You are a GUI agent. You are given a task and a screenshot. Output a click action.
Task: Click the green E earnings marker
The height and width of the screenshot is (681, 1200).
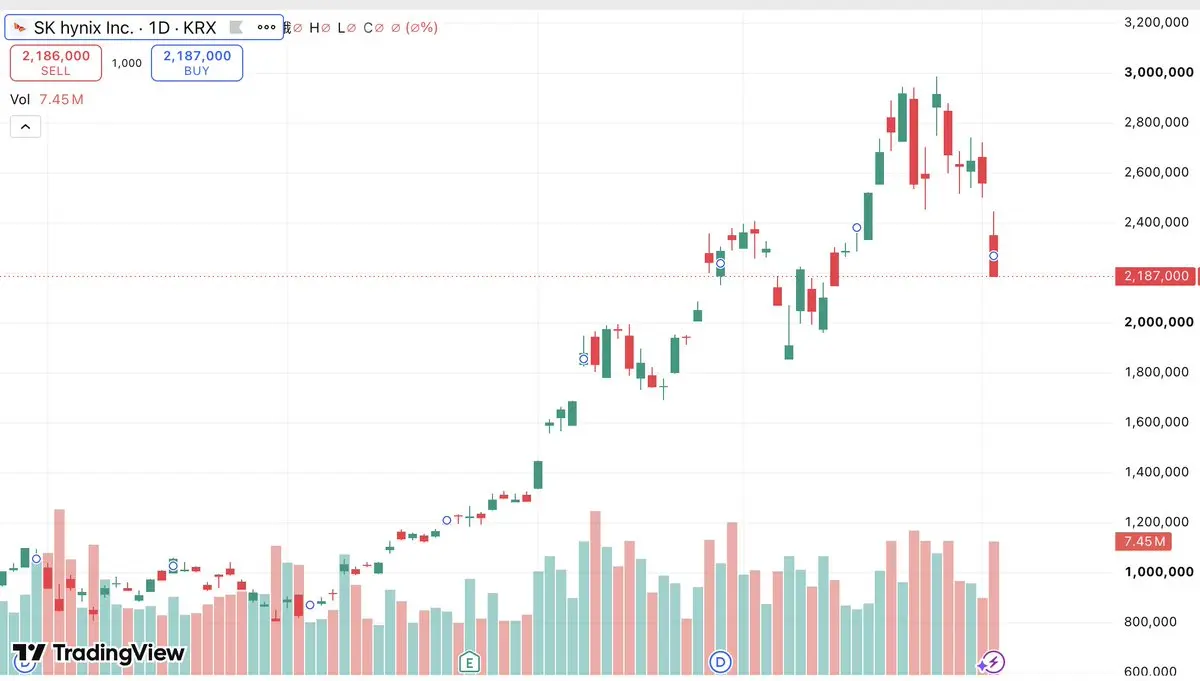pos(468,661)
